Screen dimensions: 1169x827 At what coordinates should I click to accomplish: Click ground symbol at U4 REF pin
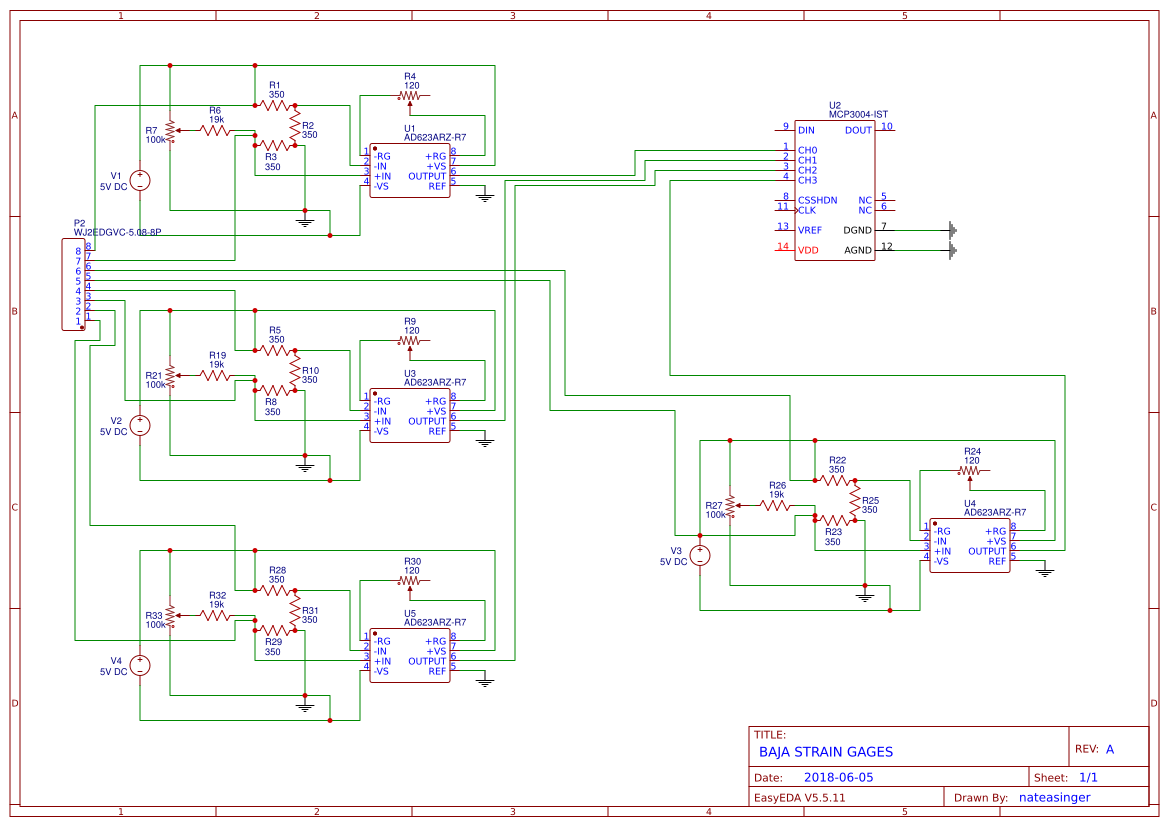pyautogui.click(x=1045, y=572)
